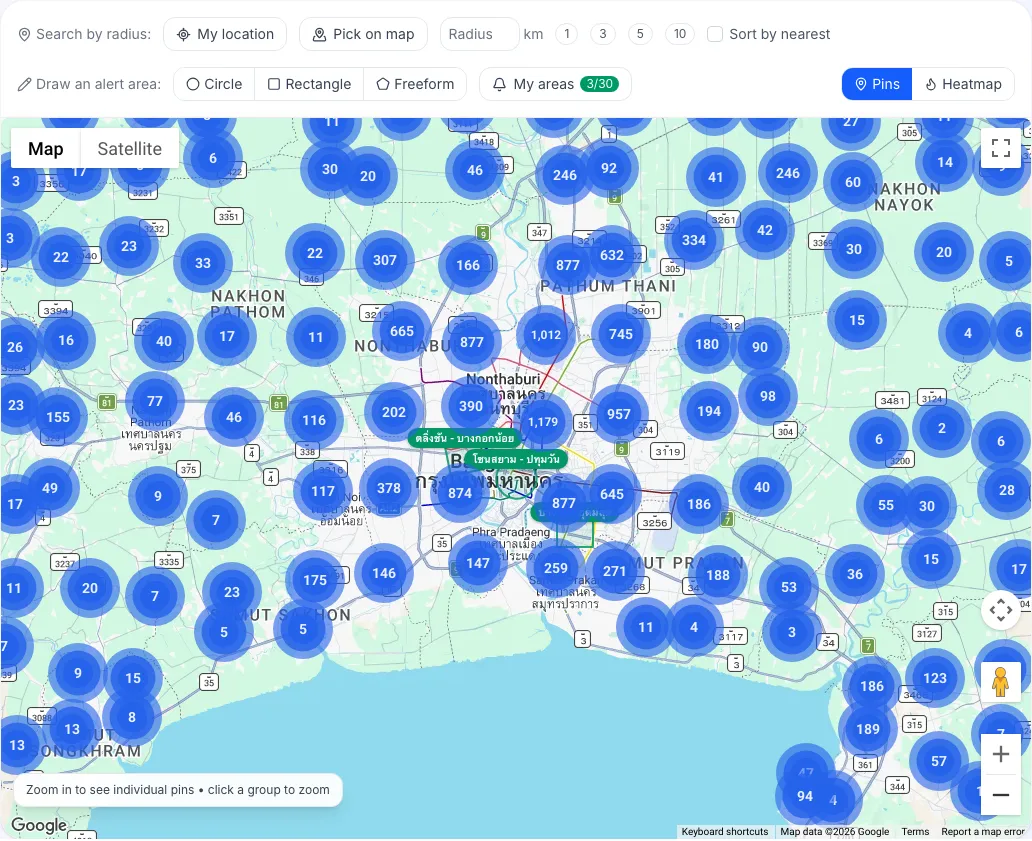Open Keyboard shortcuts link

(725, 832)
